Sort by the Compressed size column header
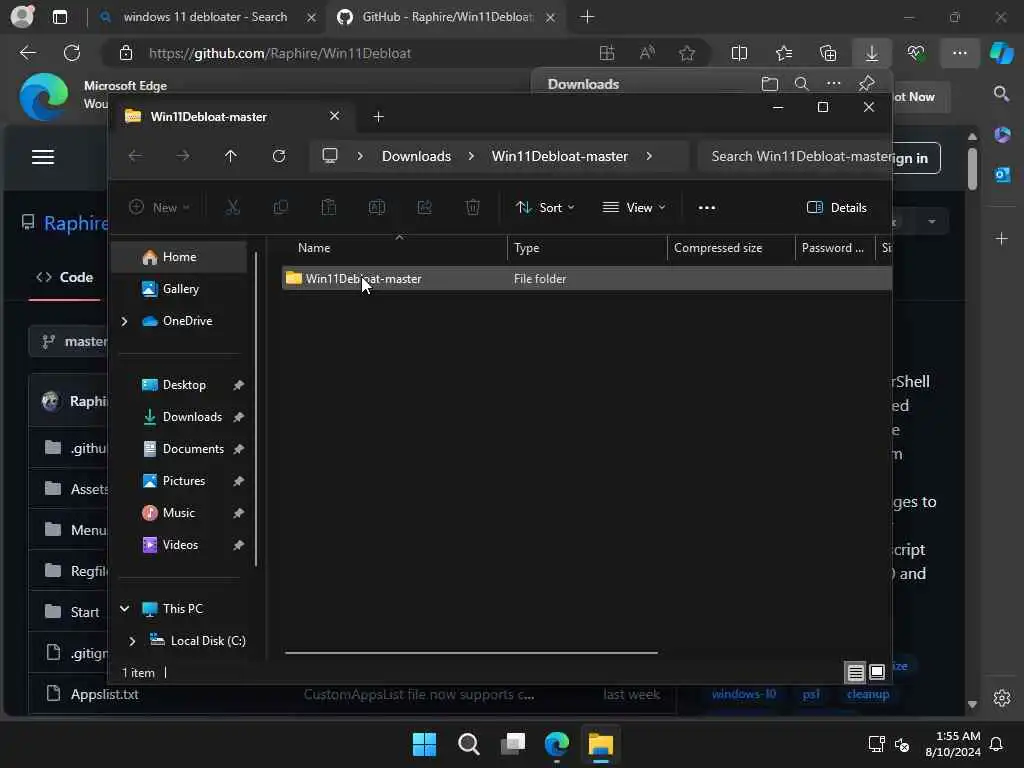 pyautogui.click(x=718, y=248)
